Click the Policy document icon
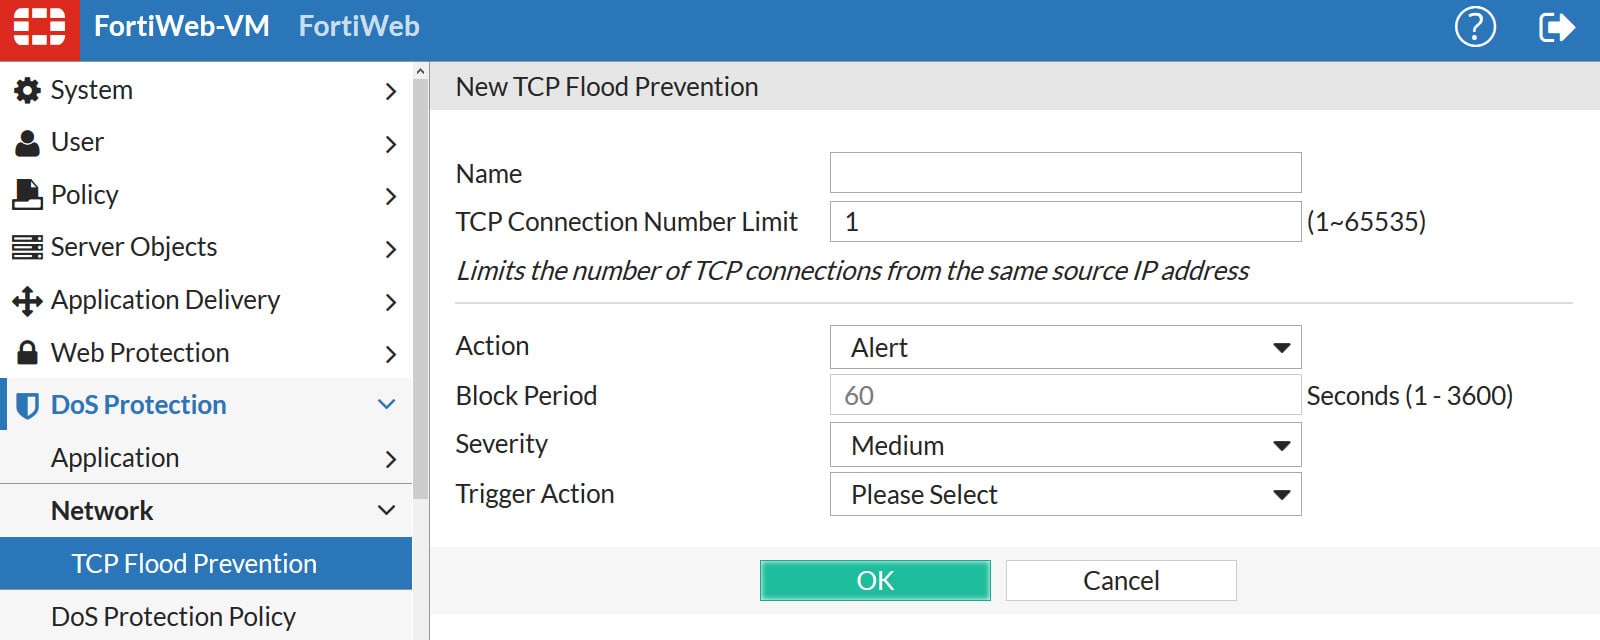Viewport: 1600px width, 640px height. [x=28, y=194]
